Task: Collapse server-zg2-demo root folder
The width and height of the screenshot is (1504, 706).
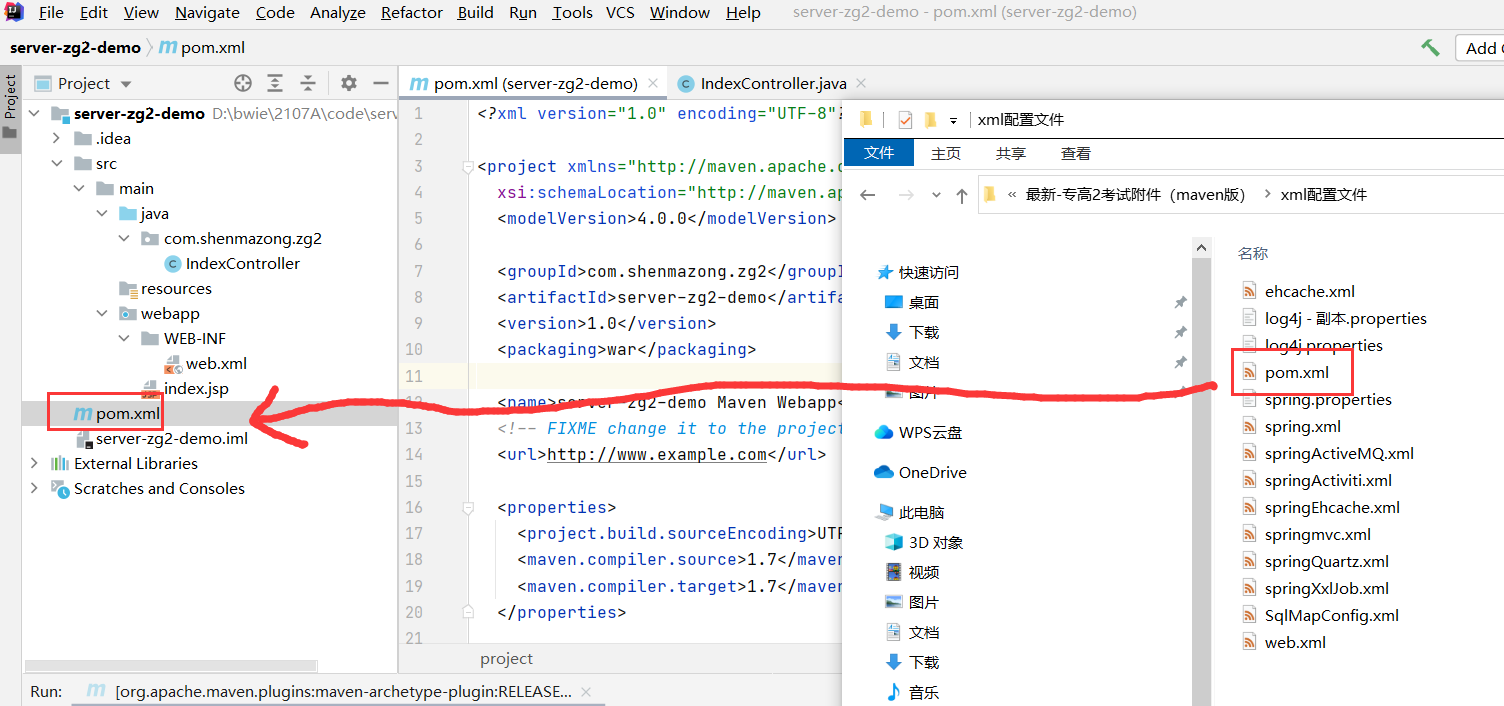Action: coord(35,114)
